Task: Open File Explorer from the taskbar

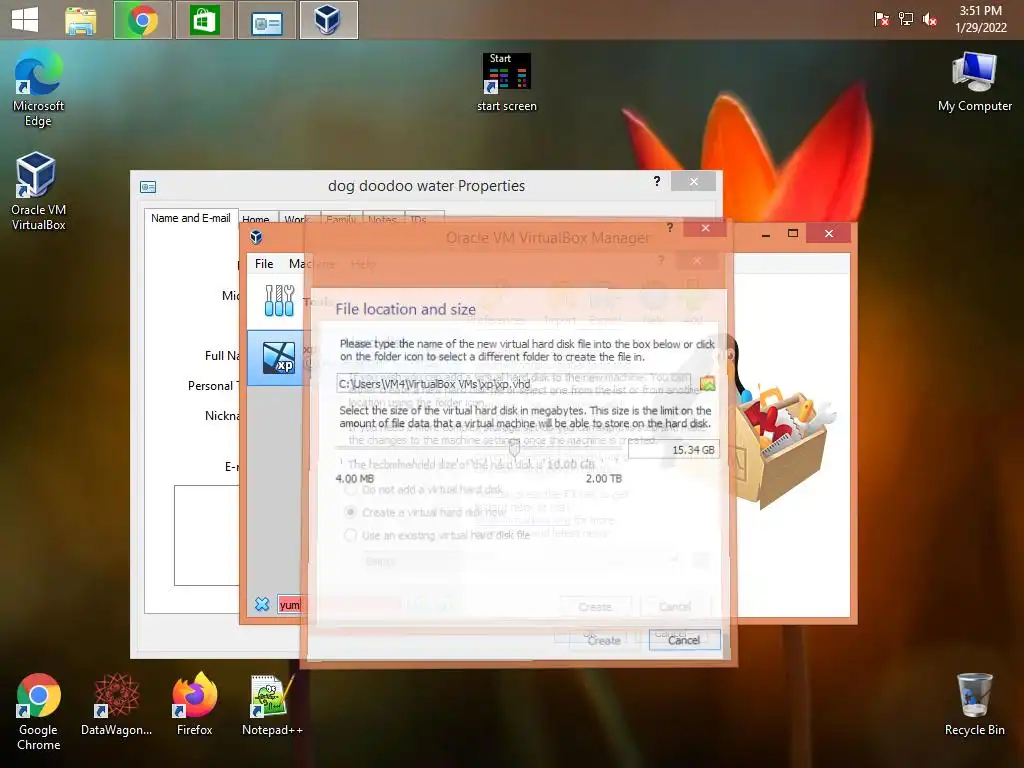Action: [x=81, y=20]
